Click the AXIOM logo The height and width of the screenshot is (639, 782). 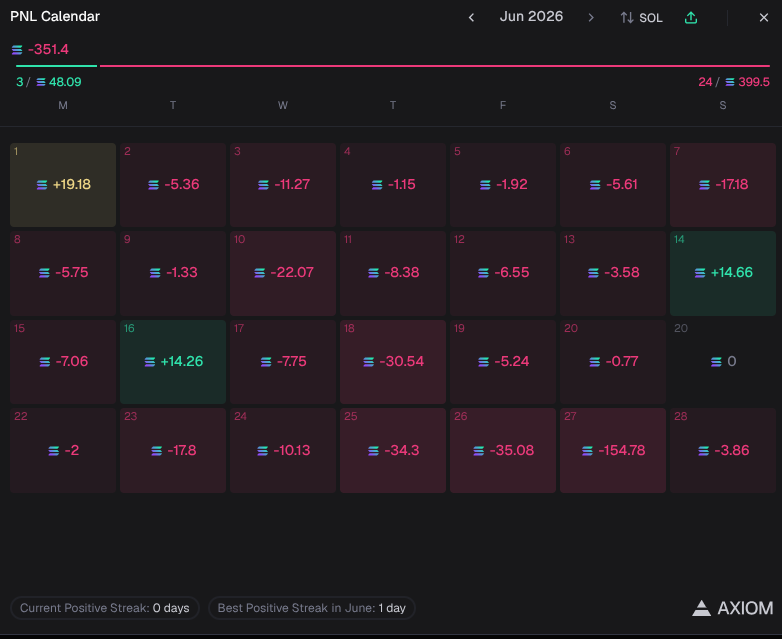(732, 608)
